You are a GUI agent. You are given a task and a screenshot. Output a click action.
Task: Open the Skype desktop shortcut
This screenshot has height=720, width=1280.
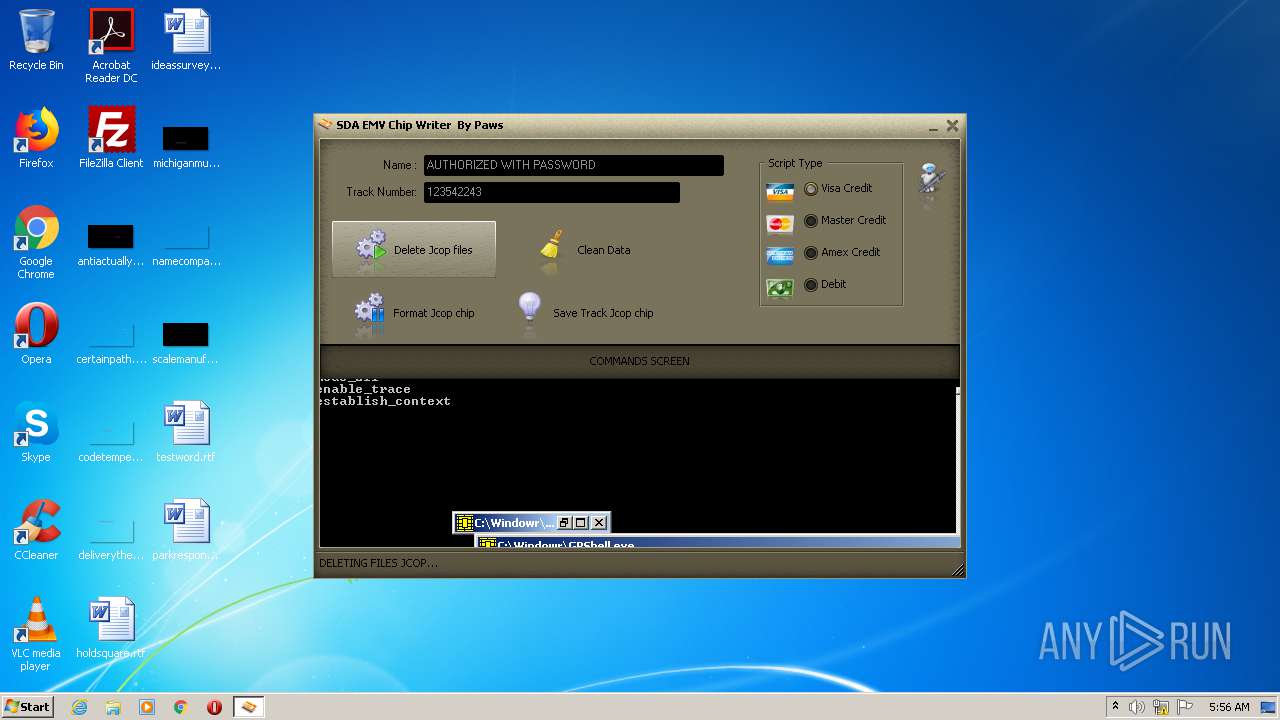coord(36,432)
